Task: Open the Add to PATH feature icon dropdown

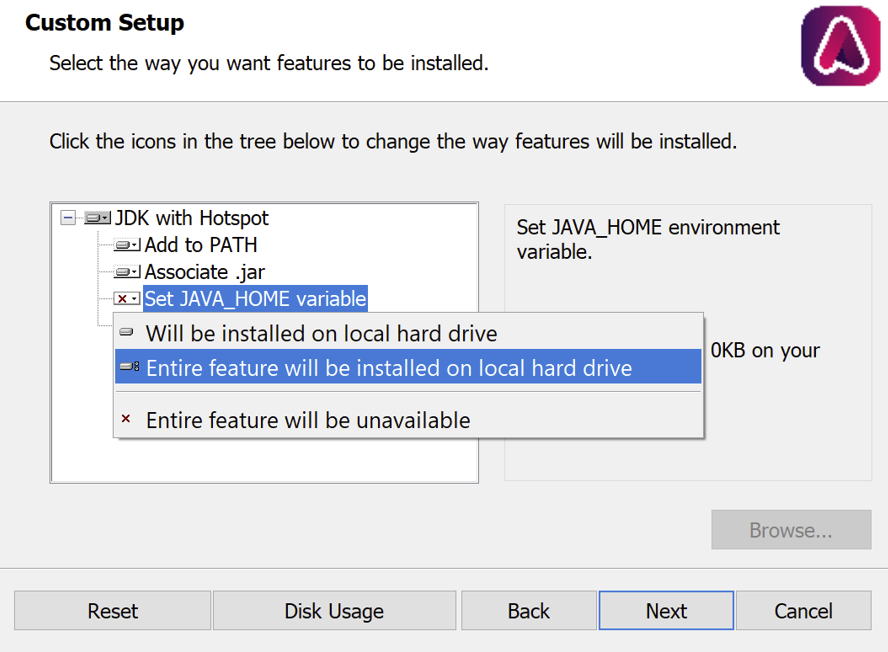Action: coord(127,245)
